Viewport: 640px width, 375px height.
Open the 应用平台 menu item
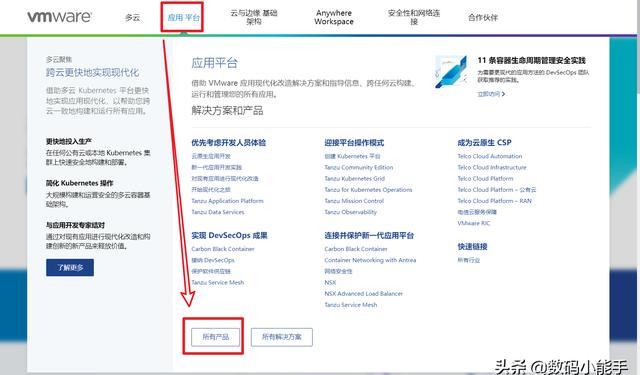184,17
